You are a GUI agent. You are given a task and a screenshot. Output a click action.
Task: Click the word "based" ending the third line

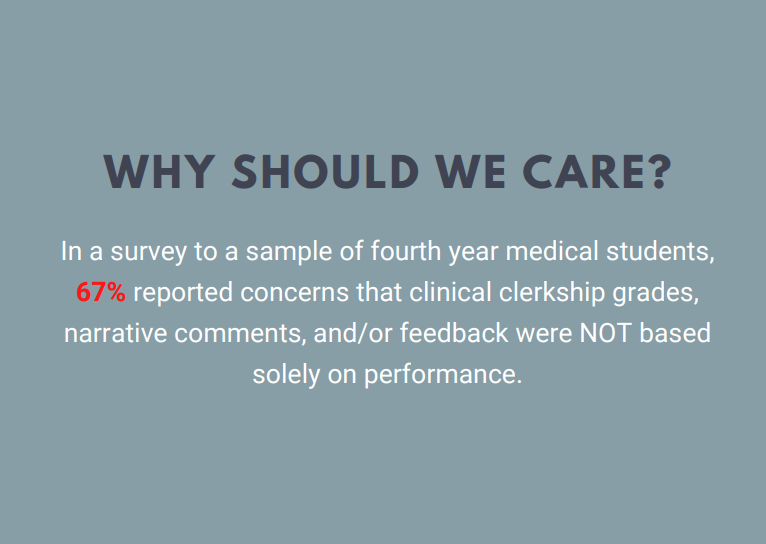coord(675,333)
